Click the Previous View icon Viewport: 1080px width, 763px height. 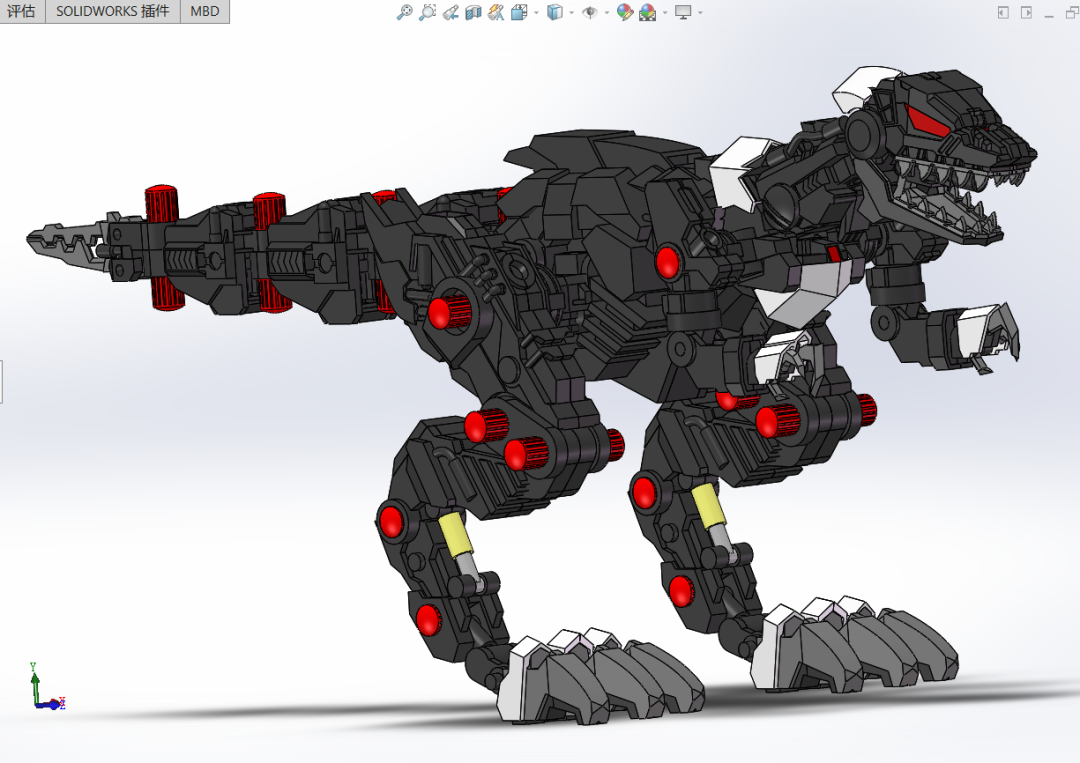(450, 12)
